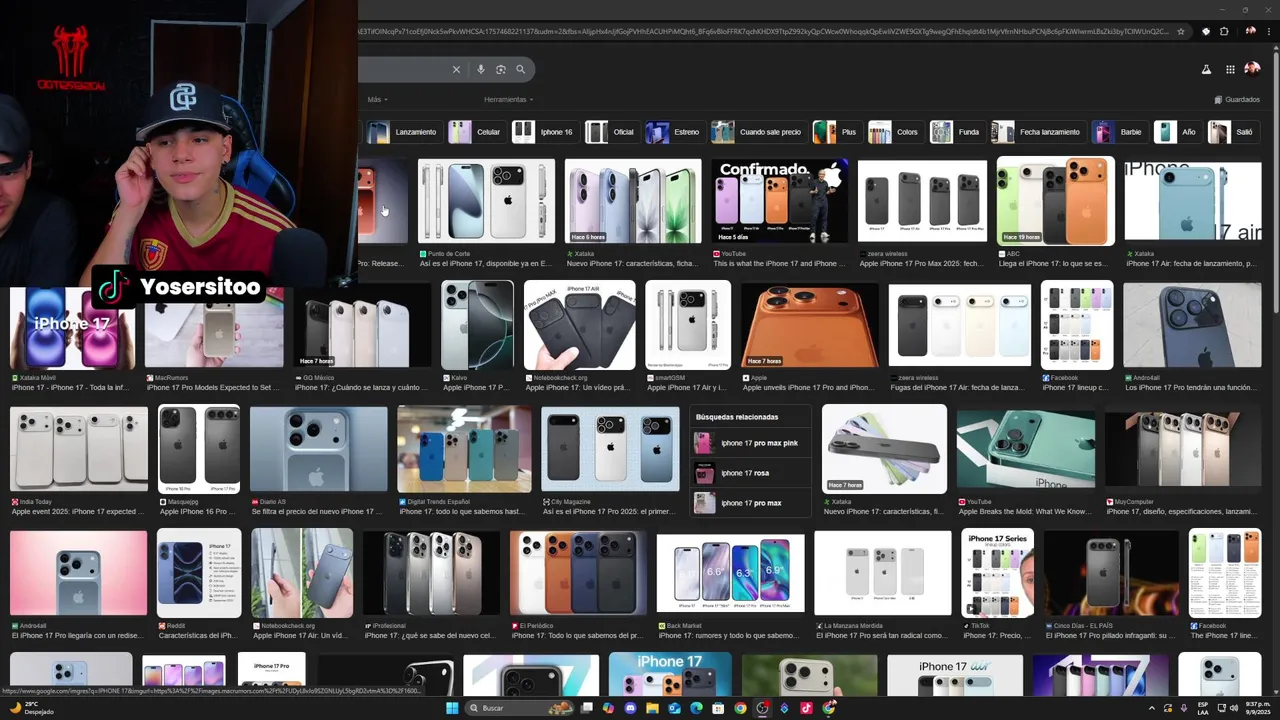Select the Salió filter chip
The image size is (1280, 720).
tap(1232, 132)
